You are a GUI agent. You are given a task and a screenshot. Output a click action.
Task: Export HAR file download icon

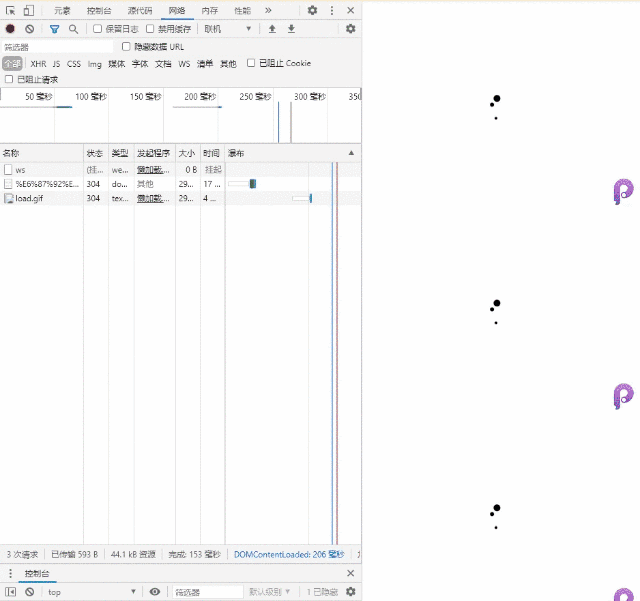291,29
